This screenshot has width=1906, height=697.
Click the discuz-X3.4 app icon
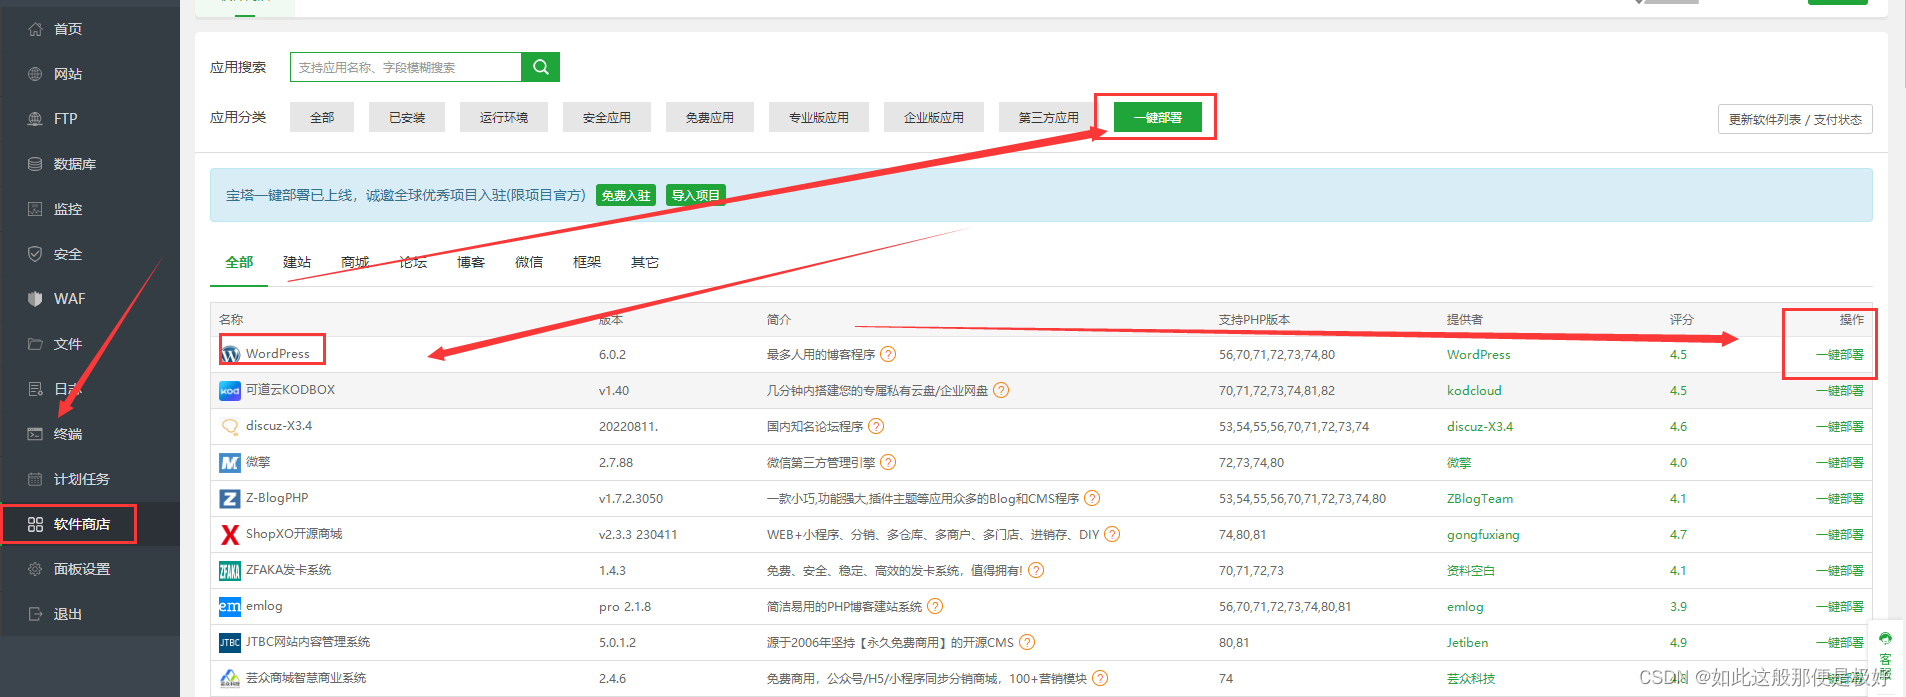(x=230, y=427)
